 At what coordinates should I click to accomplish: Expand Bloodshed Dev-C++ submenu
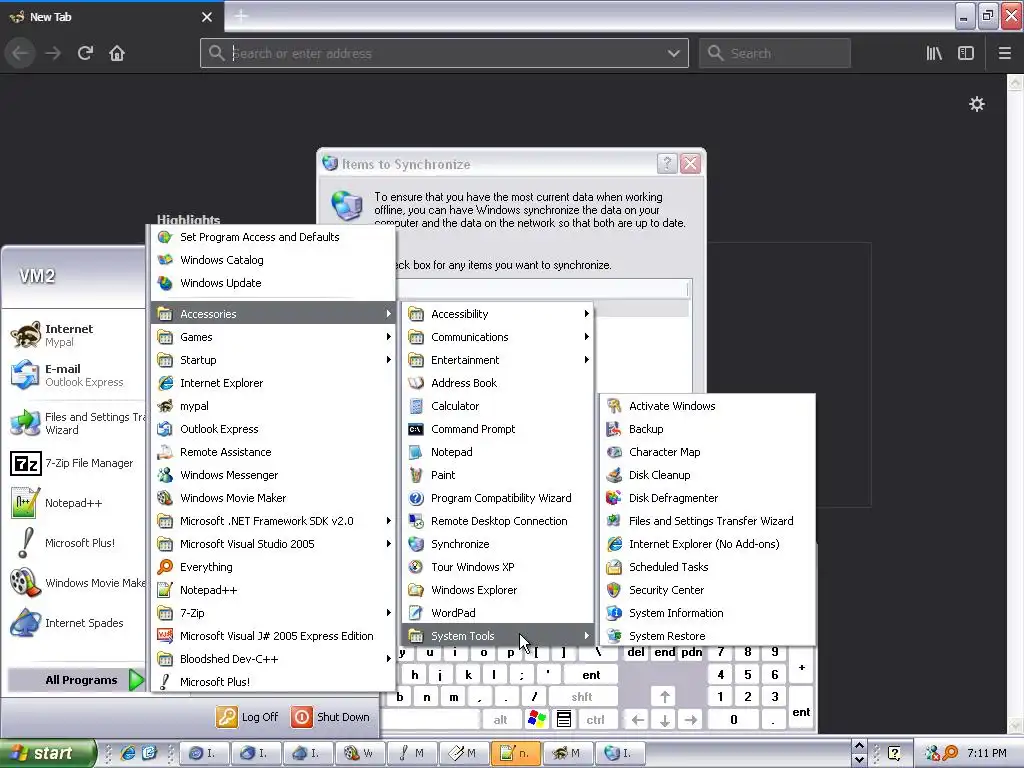coord(273,658)
